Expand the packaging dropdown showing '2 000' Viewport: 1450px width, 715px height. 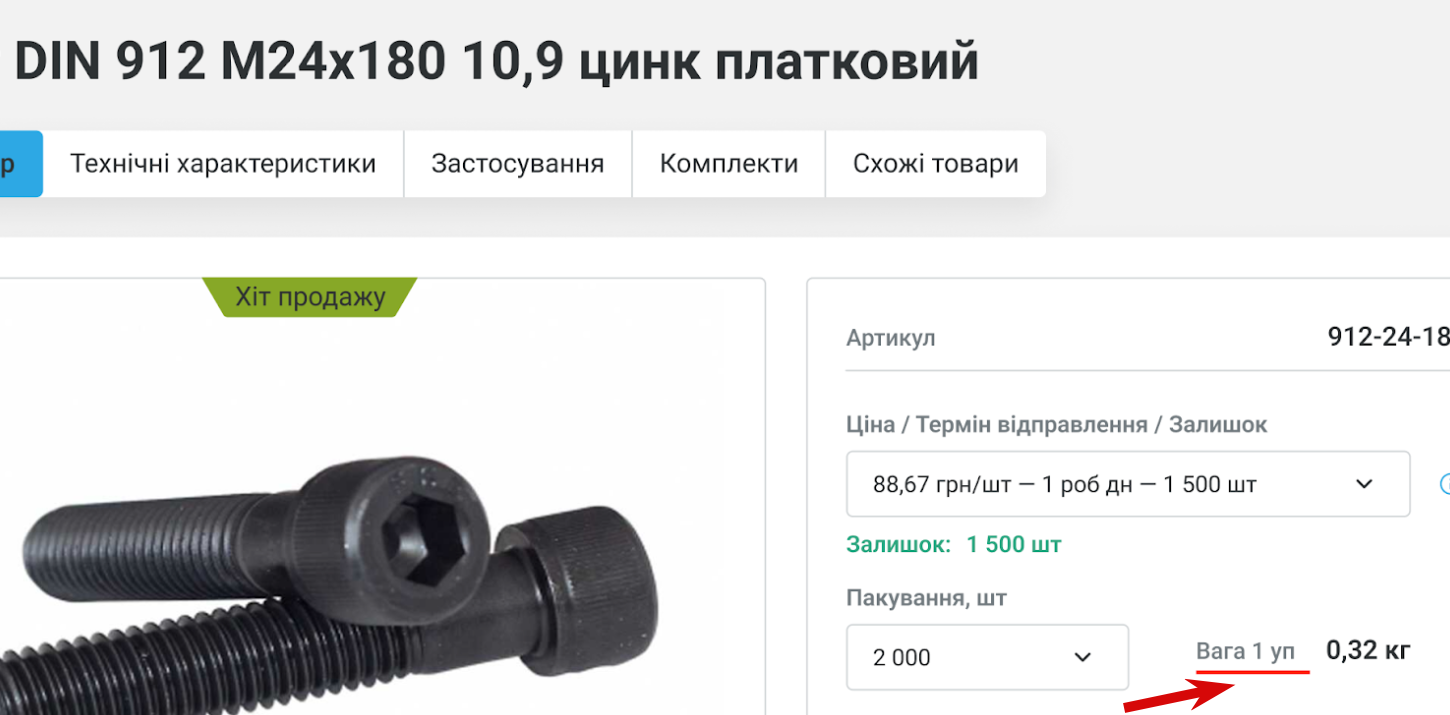click(987, 657)
